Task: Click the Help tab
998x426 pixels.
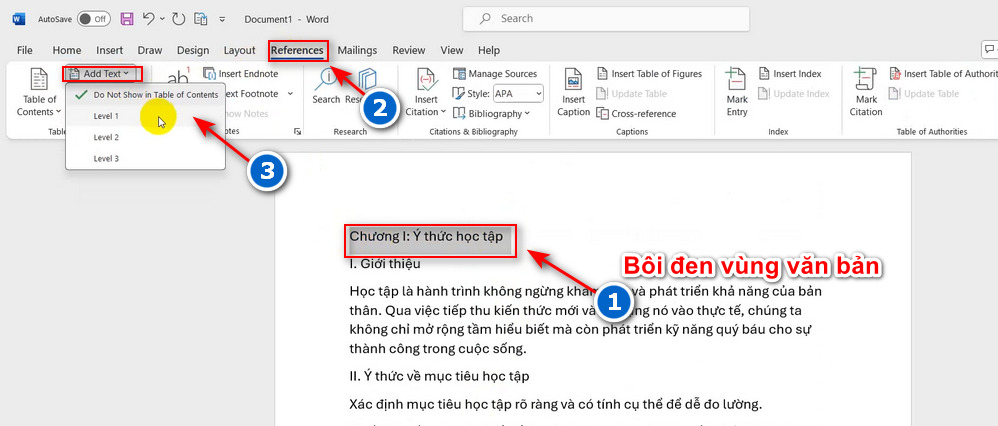Action: tap(489, 50)
